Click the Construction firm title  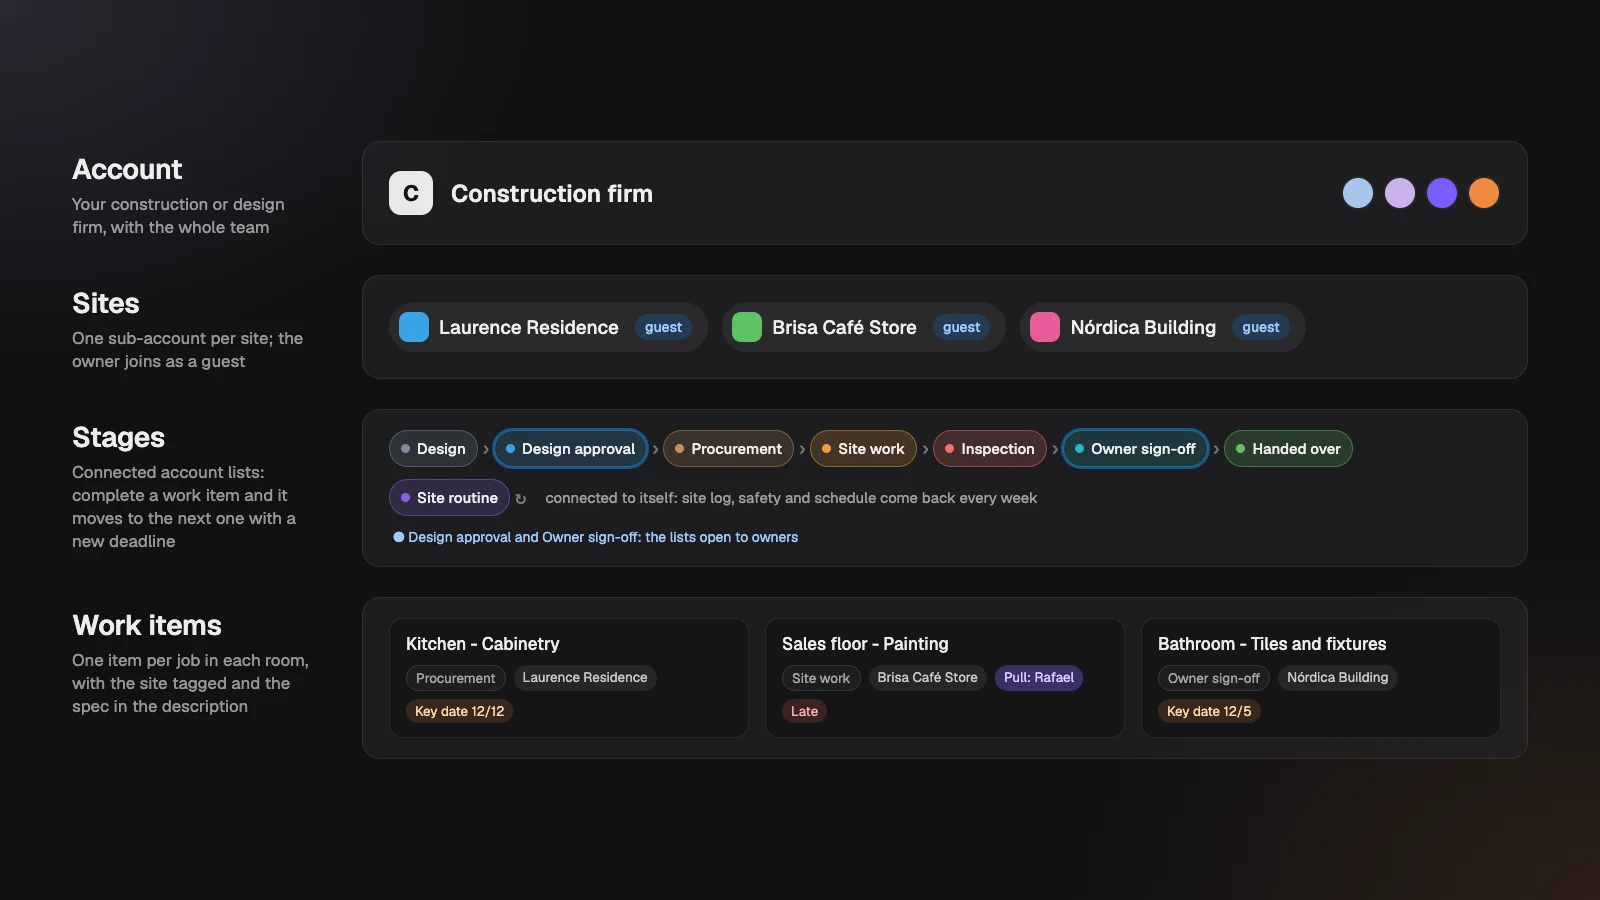tap(552, 193)
